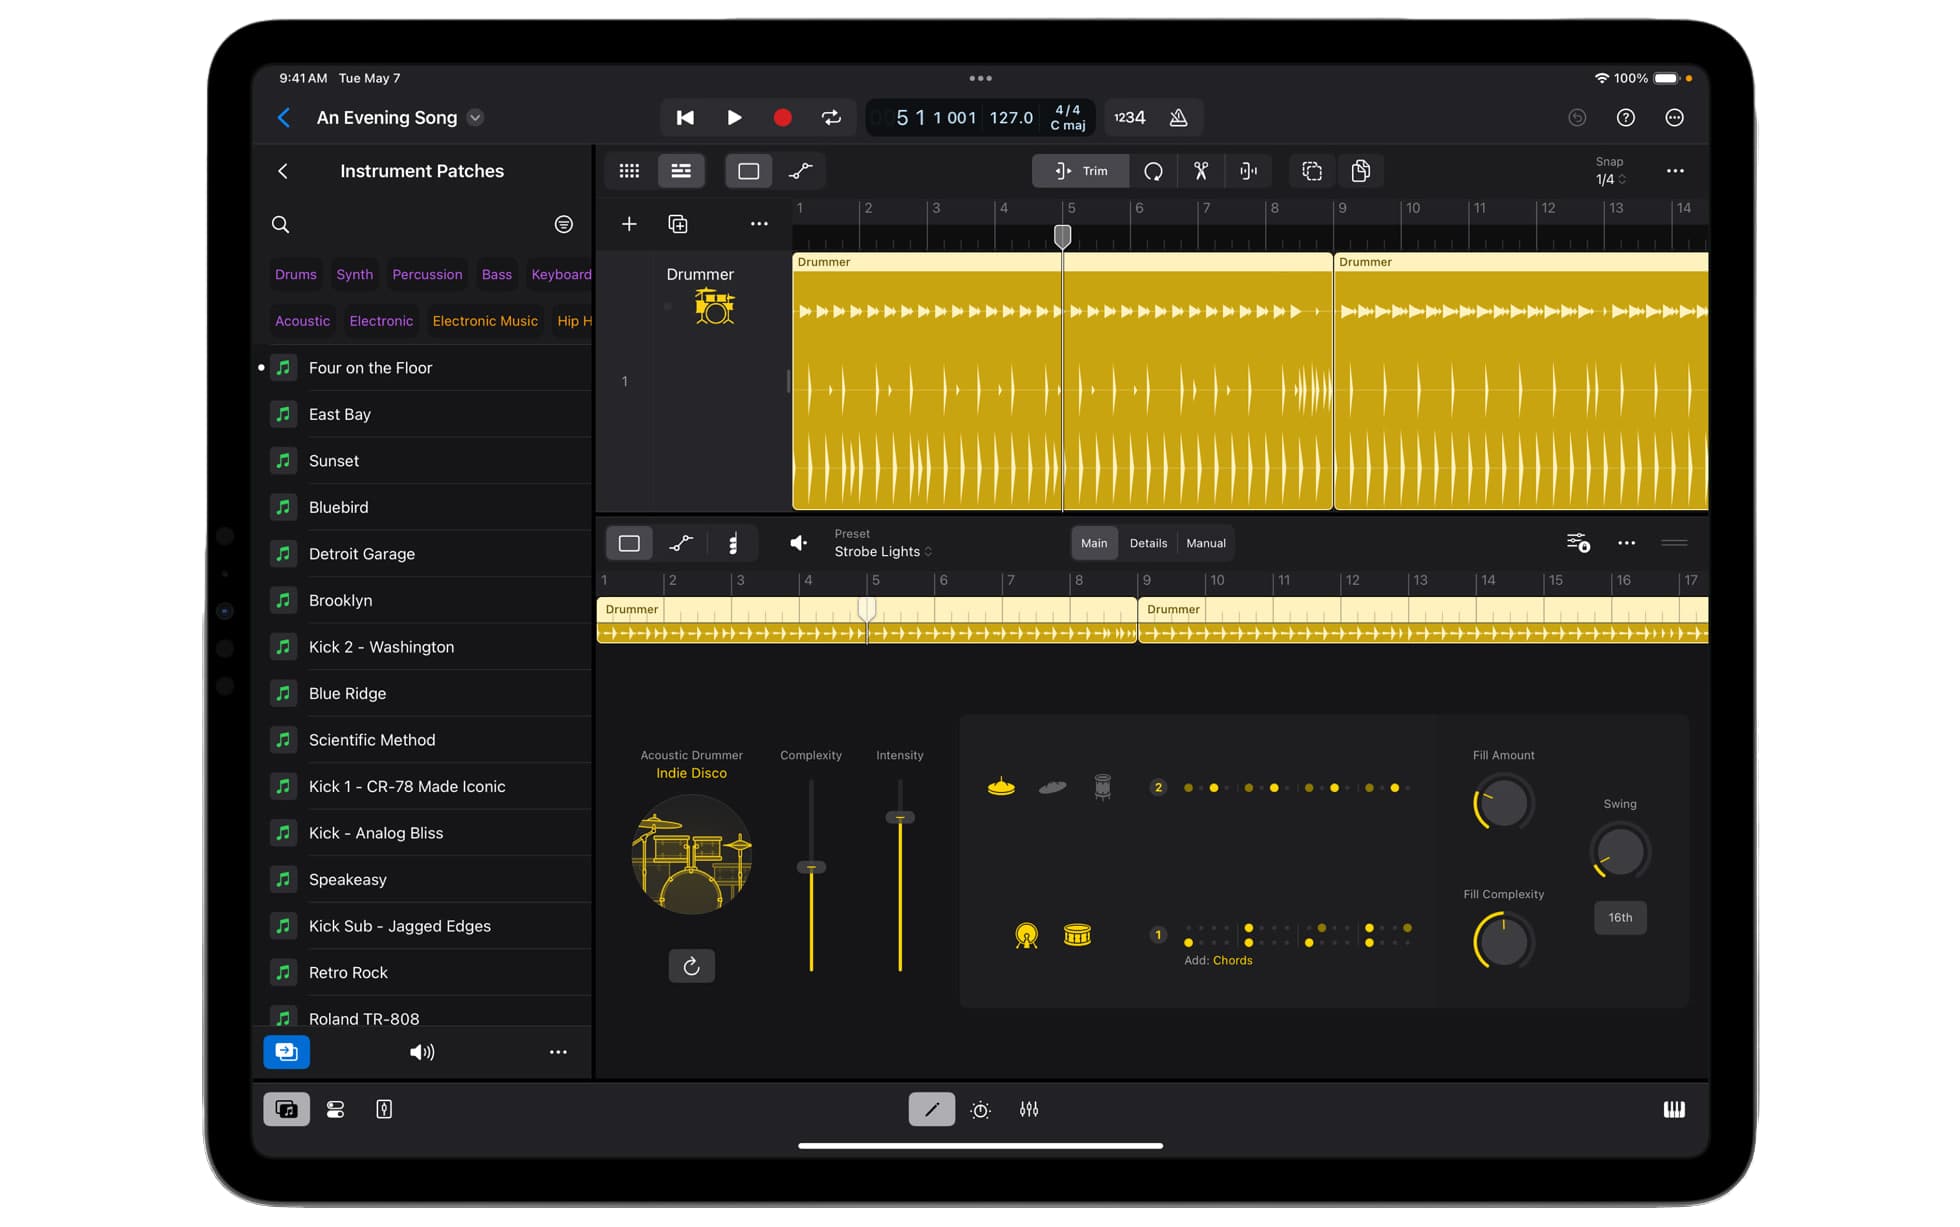Viewport: 1960px width, 1227px height.
Task: Select the Synth category tag
Action: (354, 274)
